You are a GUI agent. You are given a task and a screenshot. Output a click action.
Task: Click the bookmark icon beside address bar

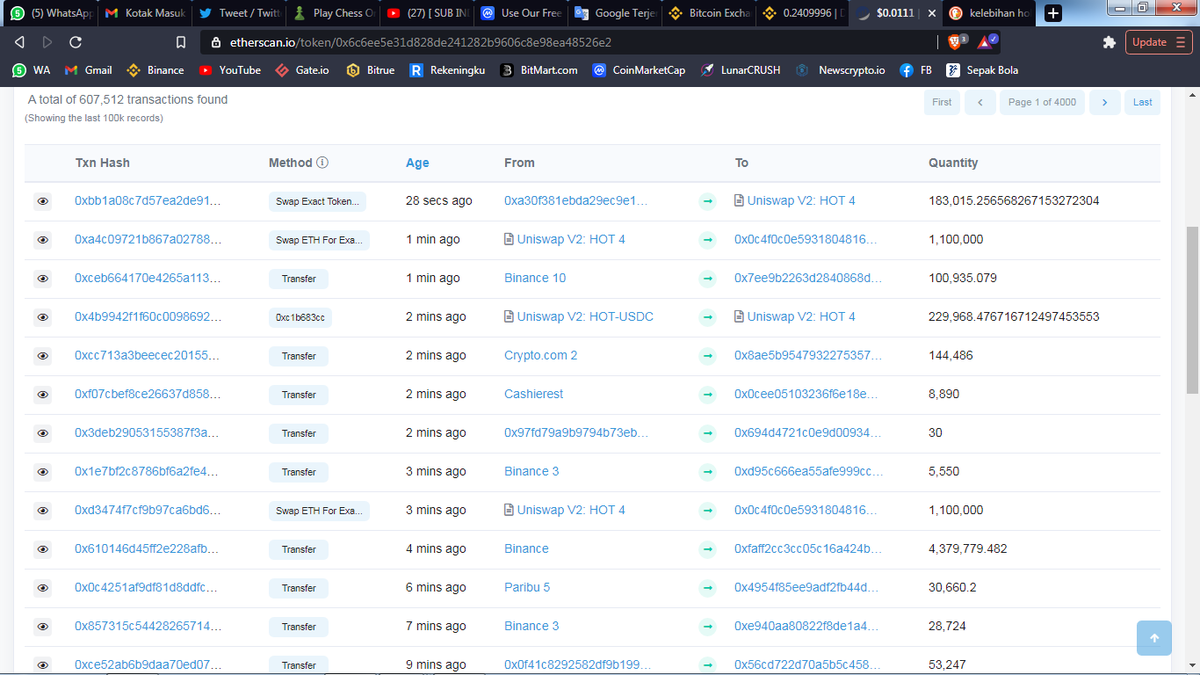pos(181,43)
